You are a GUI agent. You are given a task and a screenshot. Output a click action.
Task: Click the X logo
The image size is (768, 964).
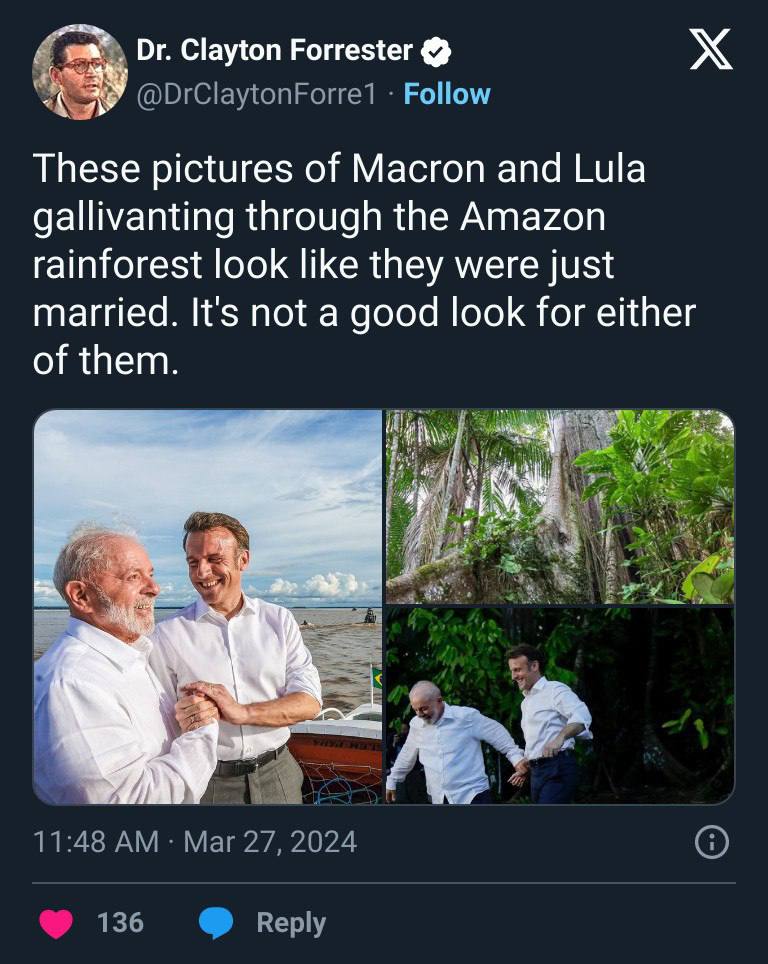pos(711,50)
